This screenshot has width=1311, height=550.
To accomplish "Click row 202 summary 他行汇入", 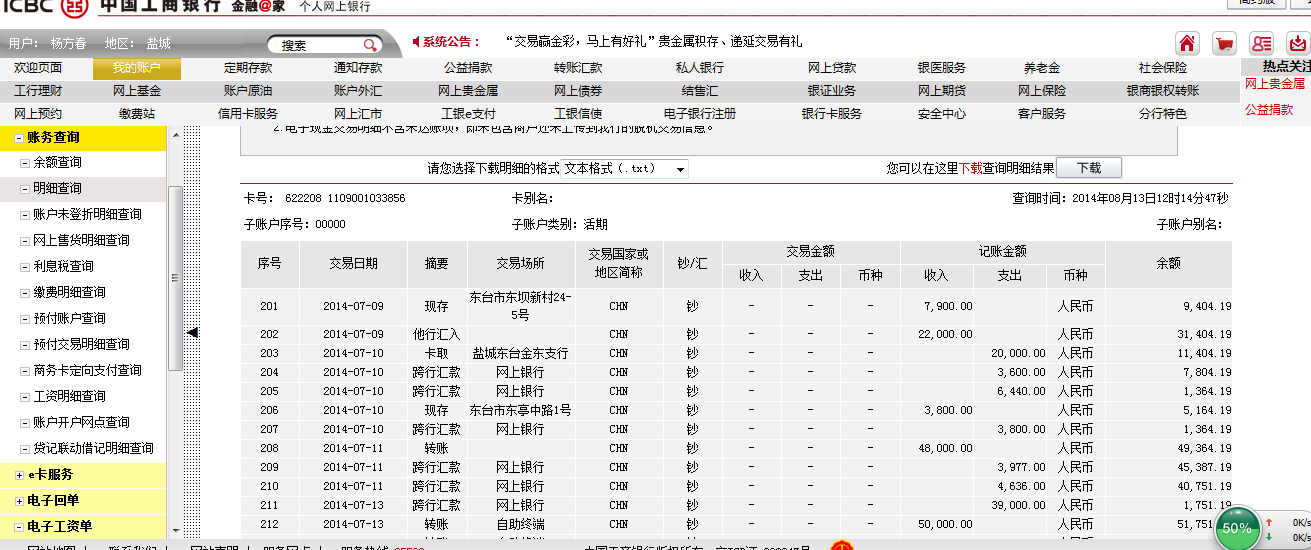I will (x=437, y=334).
